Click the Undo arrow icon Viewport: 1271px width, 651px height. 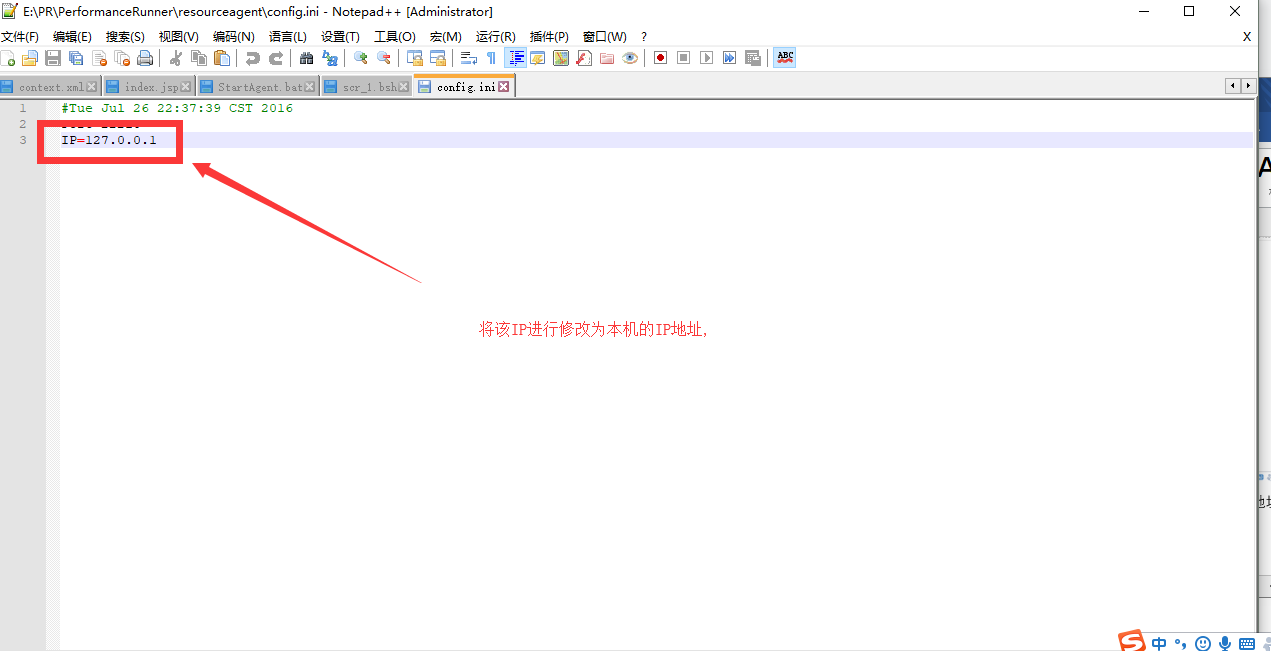[253, 58]
